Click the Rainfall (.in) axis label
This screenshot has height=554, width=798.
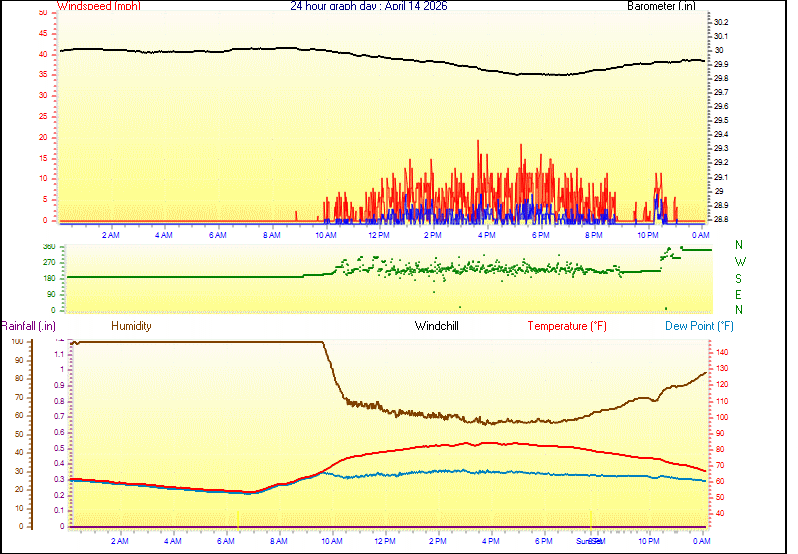[28, 326]
